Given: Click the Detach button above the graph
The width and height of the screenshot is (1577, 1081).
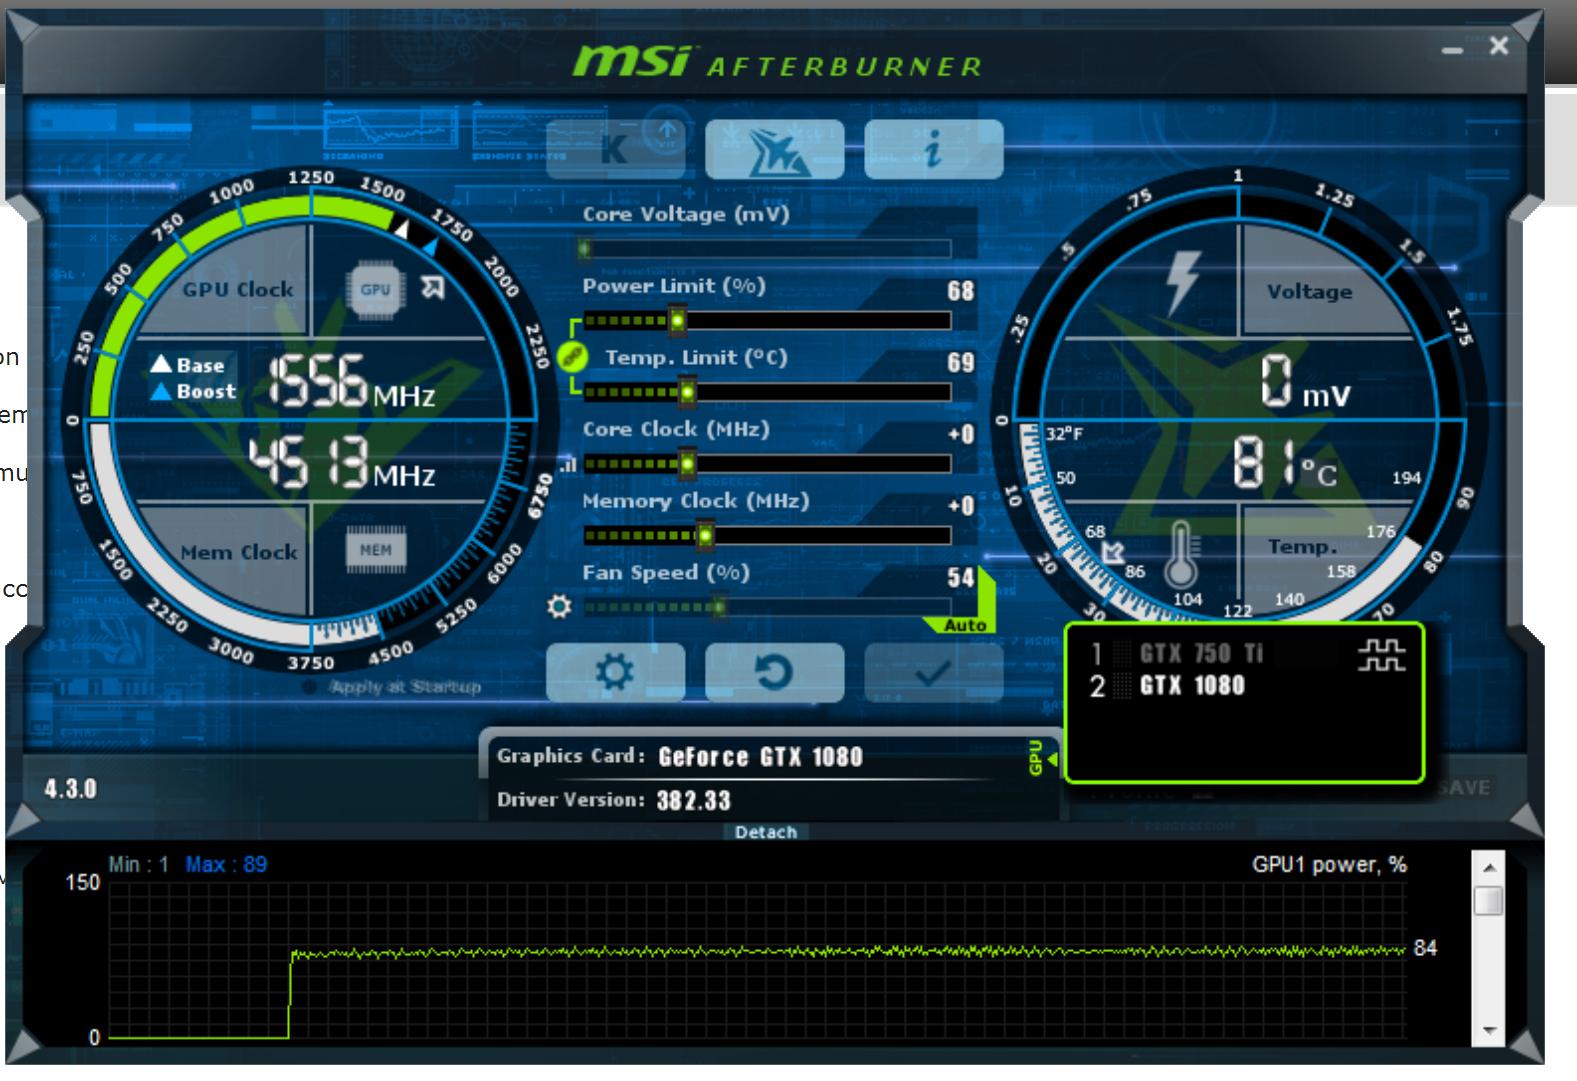Looking at the screenshot, I should point(766,832).
